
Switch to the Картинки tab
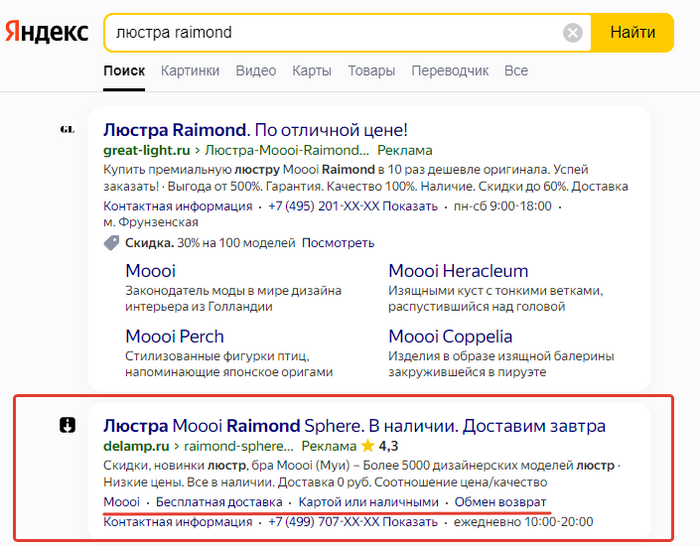(190, 71)
